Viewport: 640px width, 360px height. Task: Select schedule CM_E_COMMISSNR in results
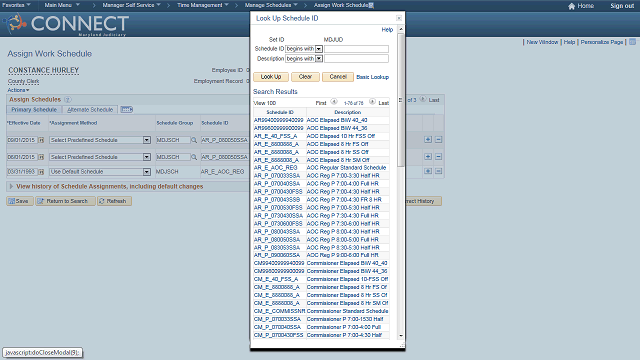tap(280, 311)
